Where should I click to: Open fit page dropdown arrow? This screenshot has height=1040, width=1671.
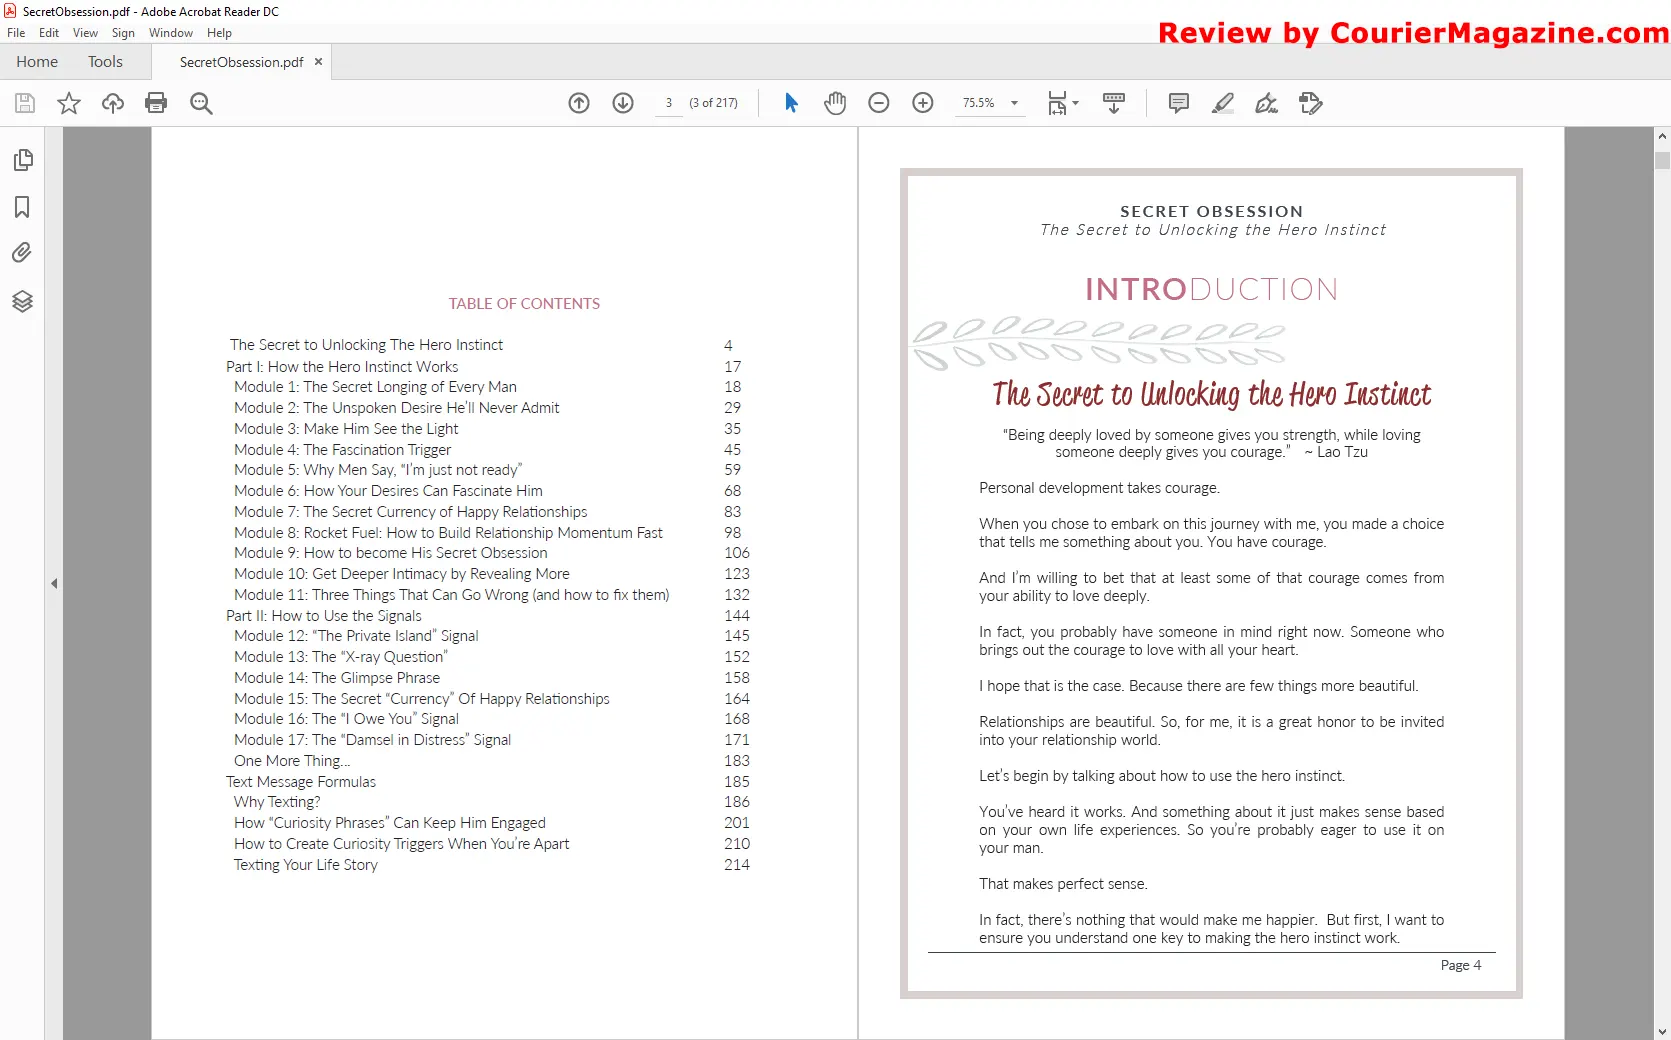1076,103
